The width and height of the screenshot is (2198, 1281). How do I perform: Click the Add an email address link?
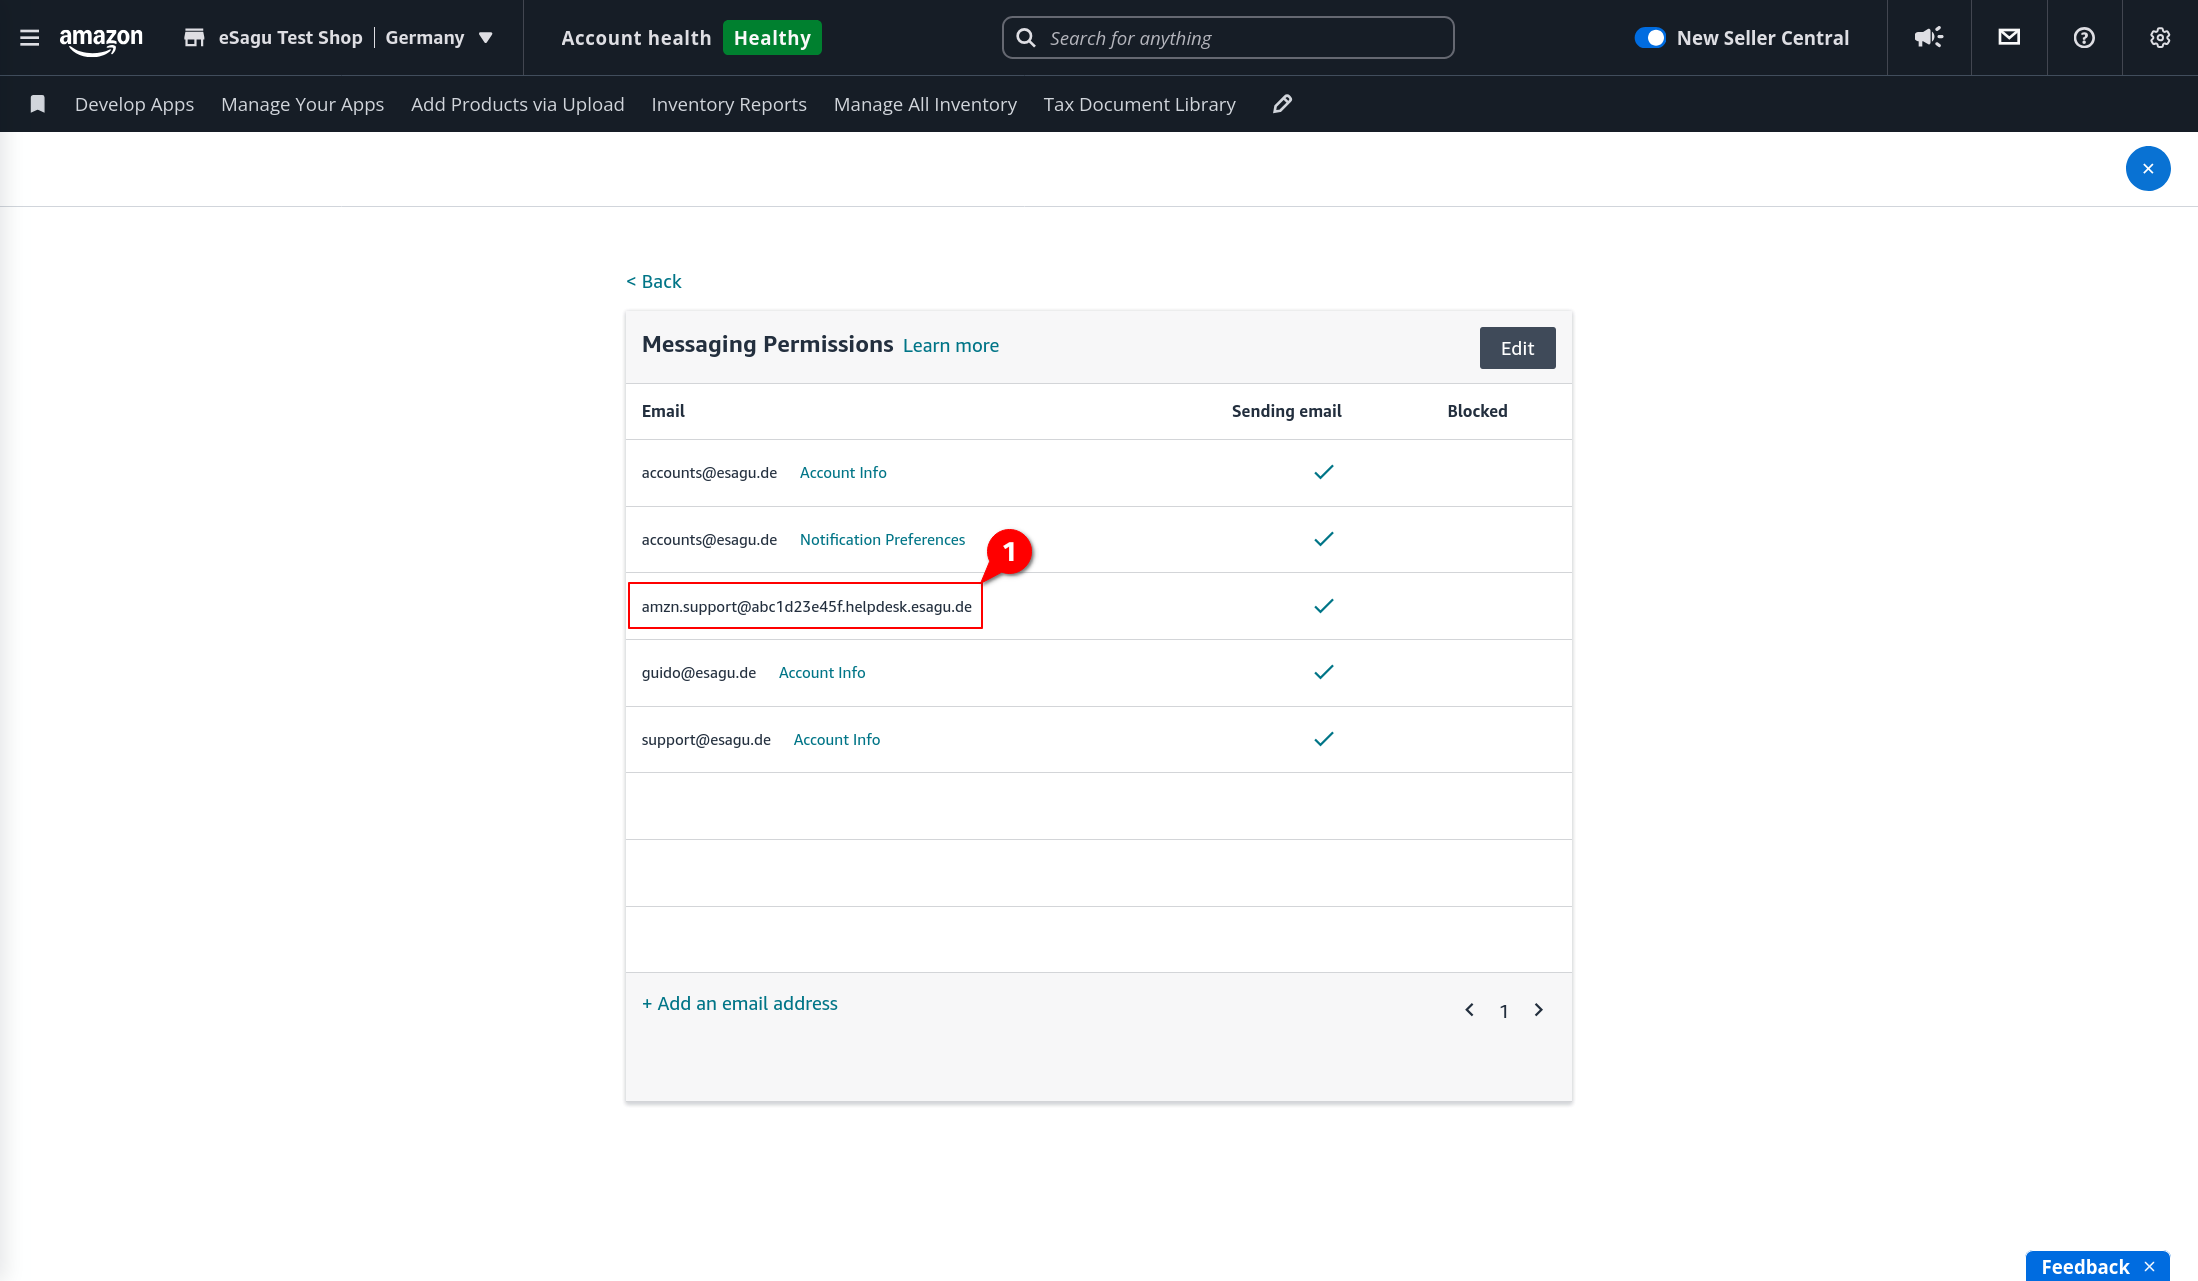tap(739, 1004)
